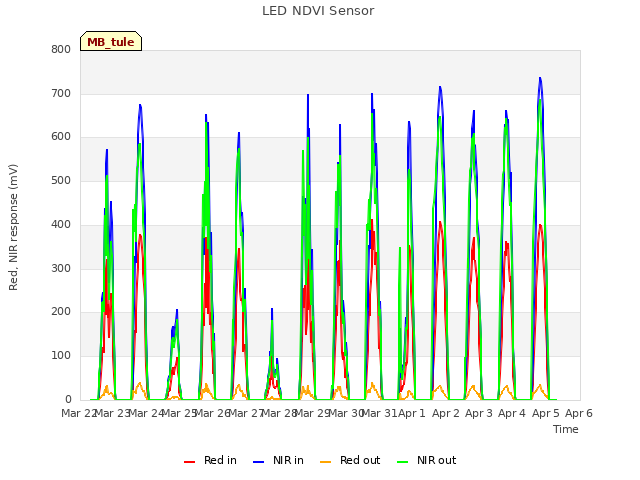Click the 500 y-axis tick label
Image resolution: width=640 pixels, height=480 pixels.
pos(61,180)
